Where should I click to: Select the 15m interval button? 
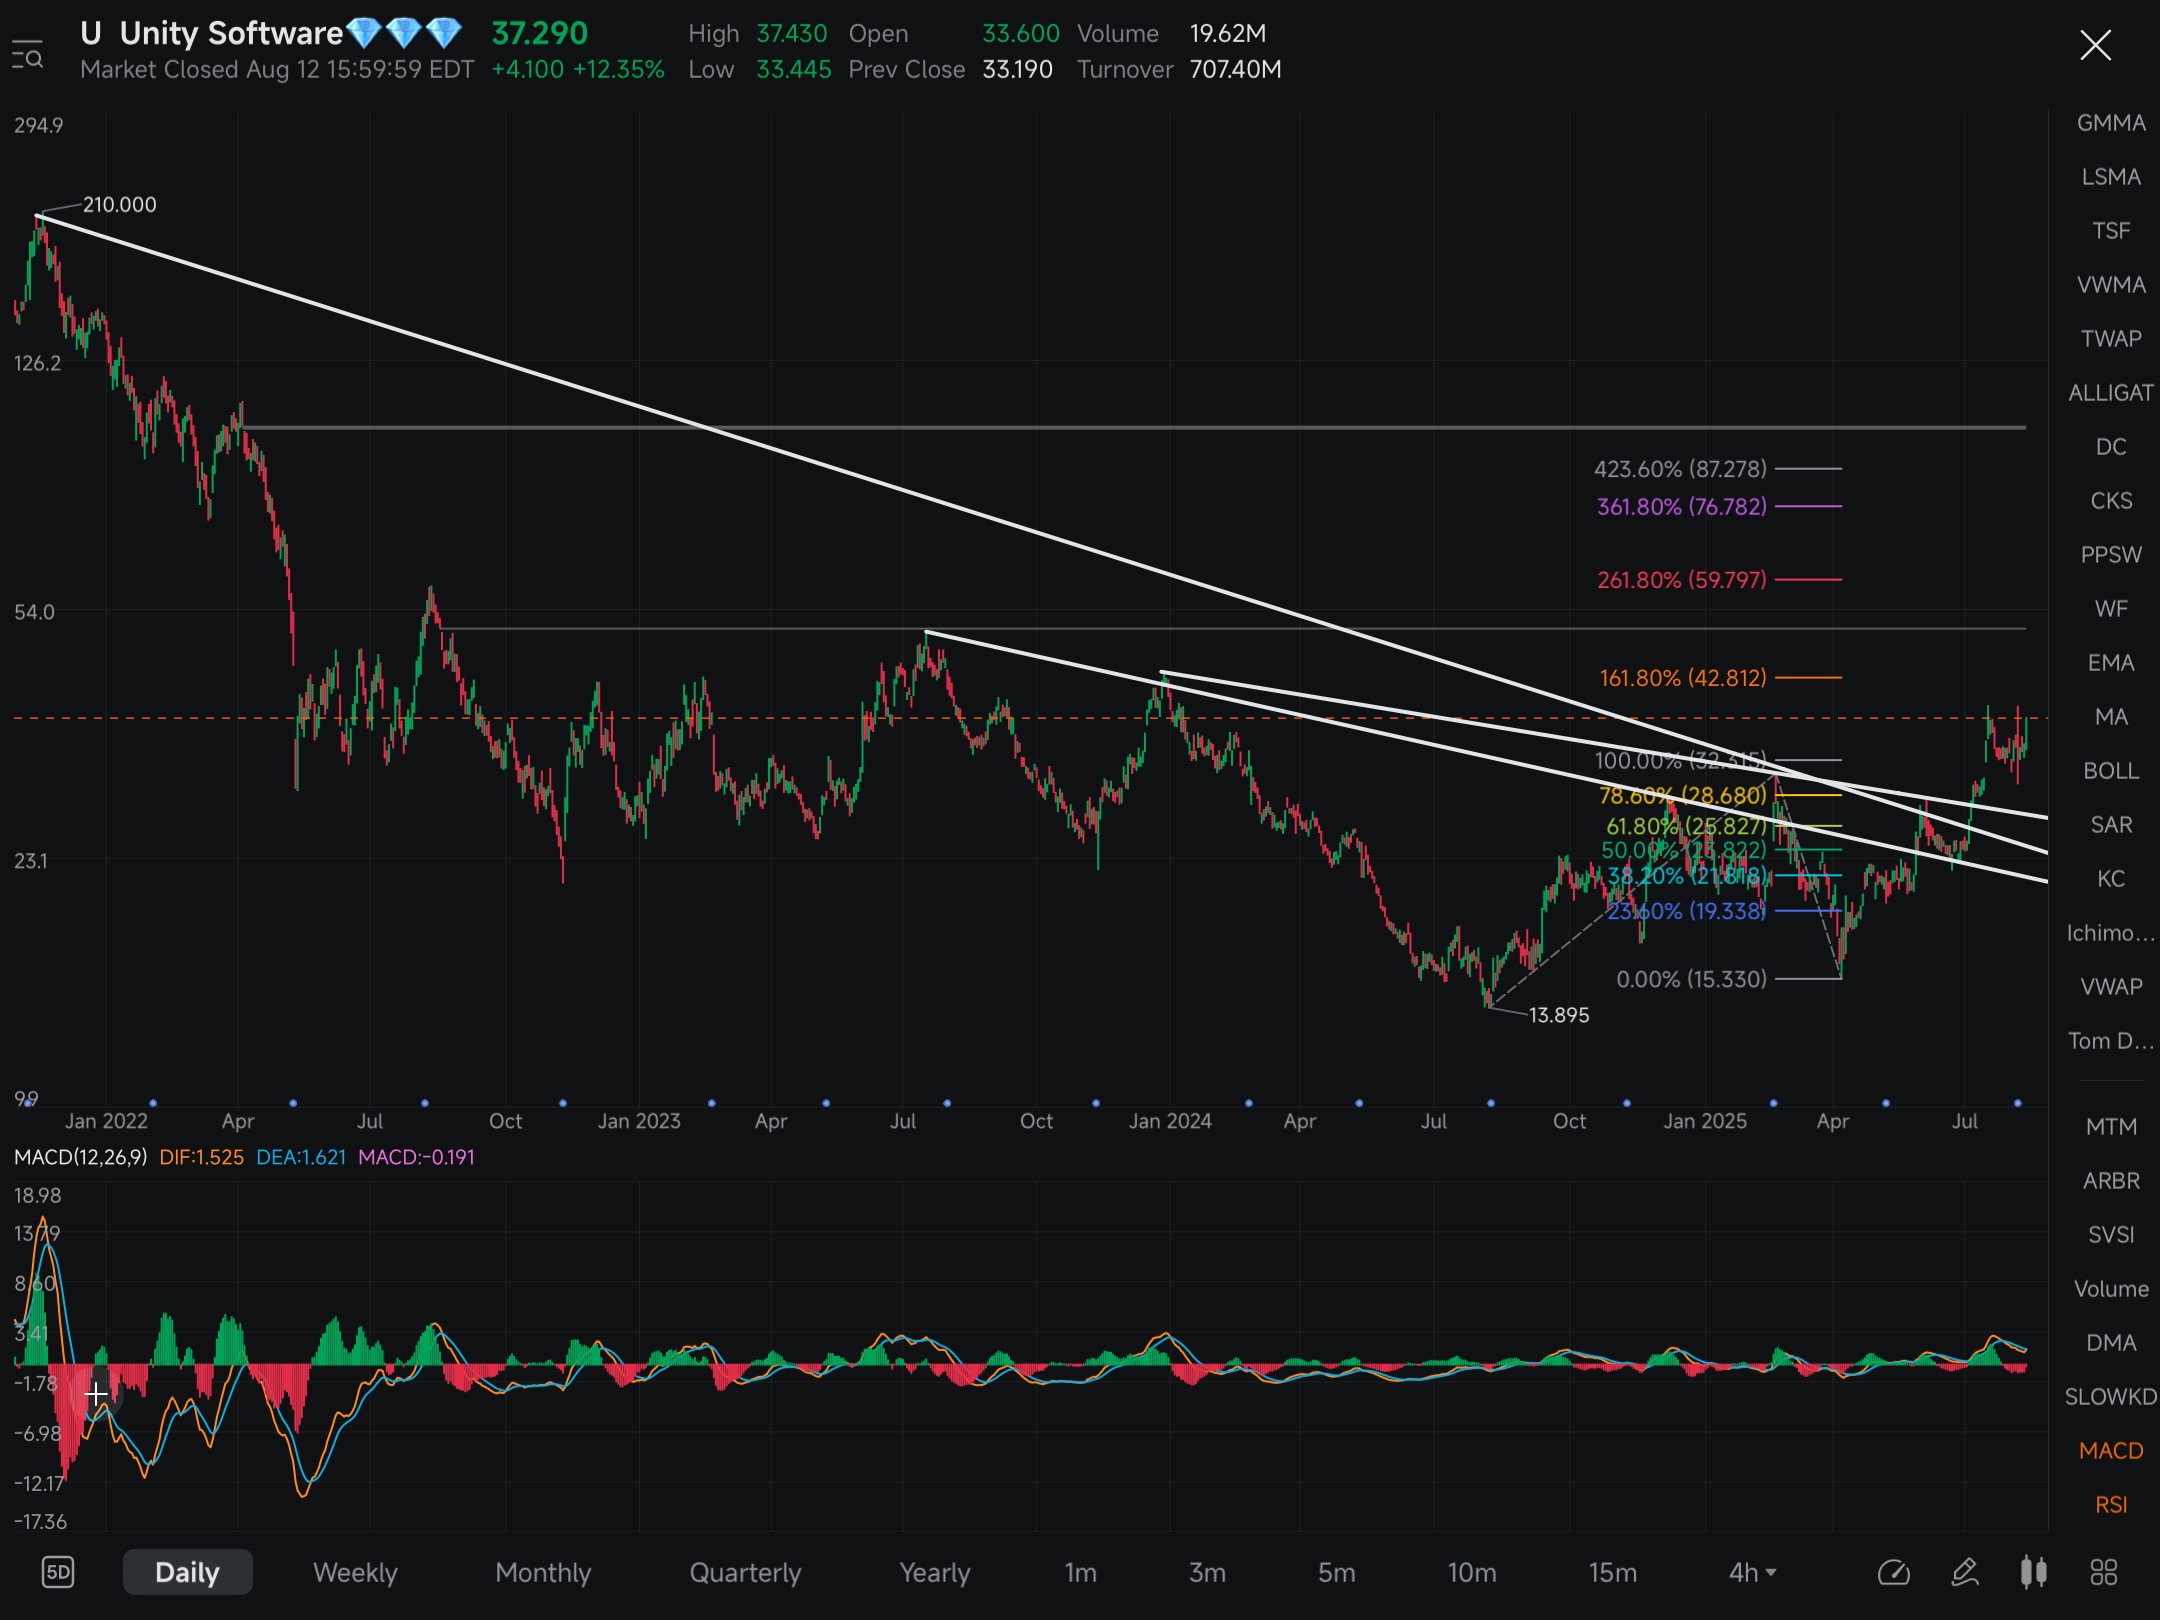1612,1572
